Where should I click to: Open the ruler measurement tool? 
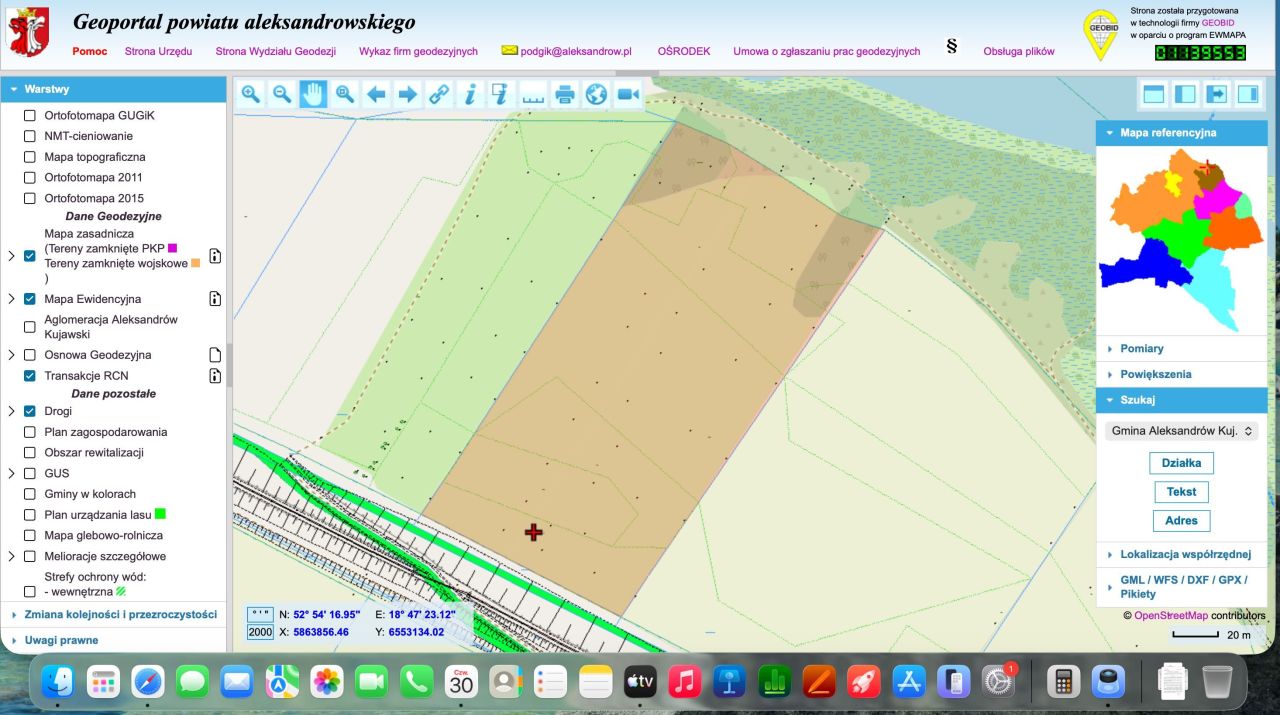(533, 94)
